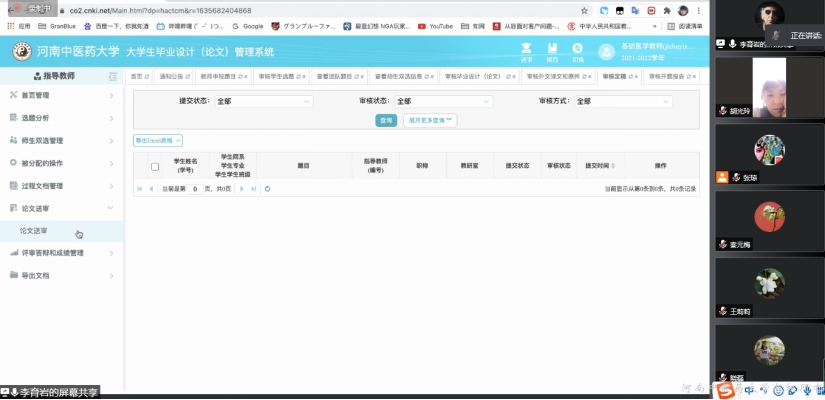Bookmark this page with the star icon
Image resolution: width=825 pixels, height=400 pixels.
click(x=584, y=10)
